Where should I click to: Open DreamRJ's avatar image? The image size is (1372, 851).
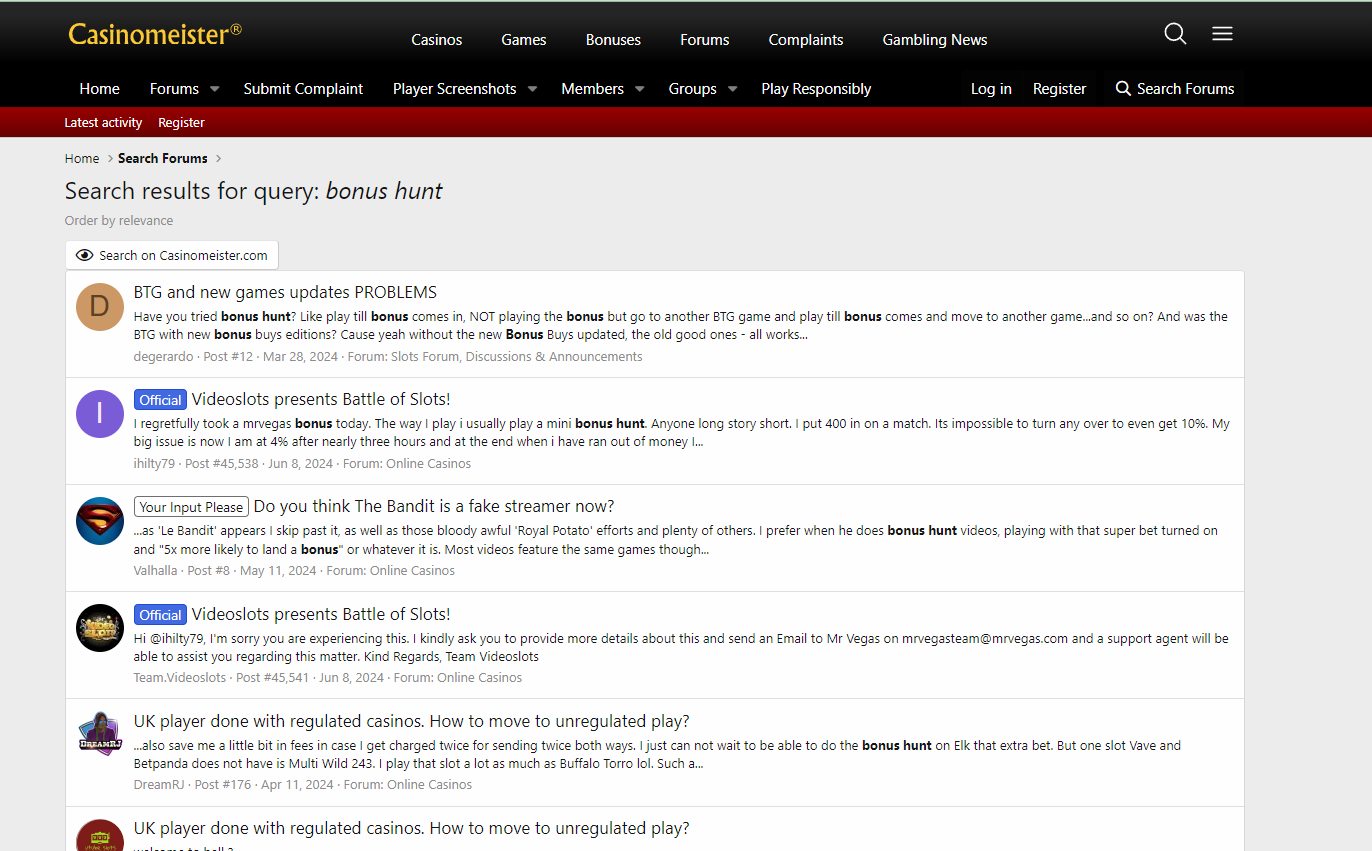(x=100, y=735)
